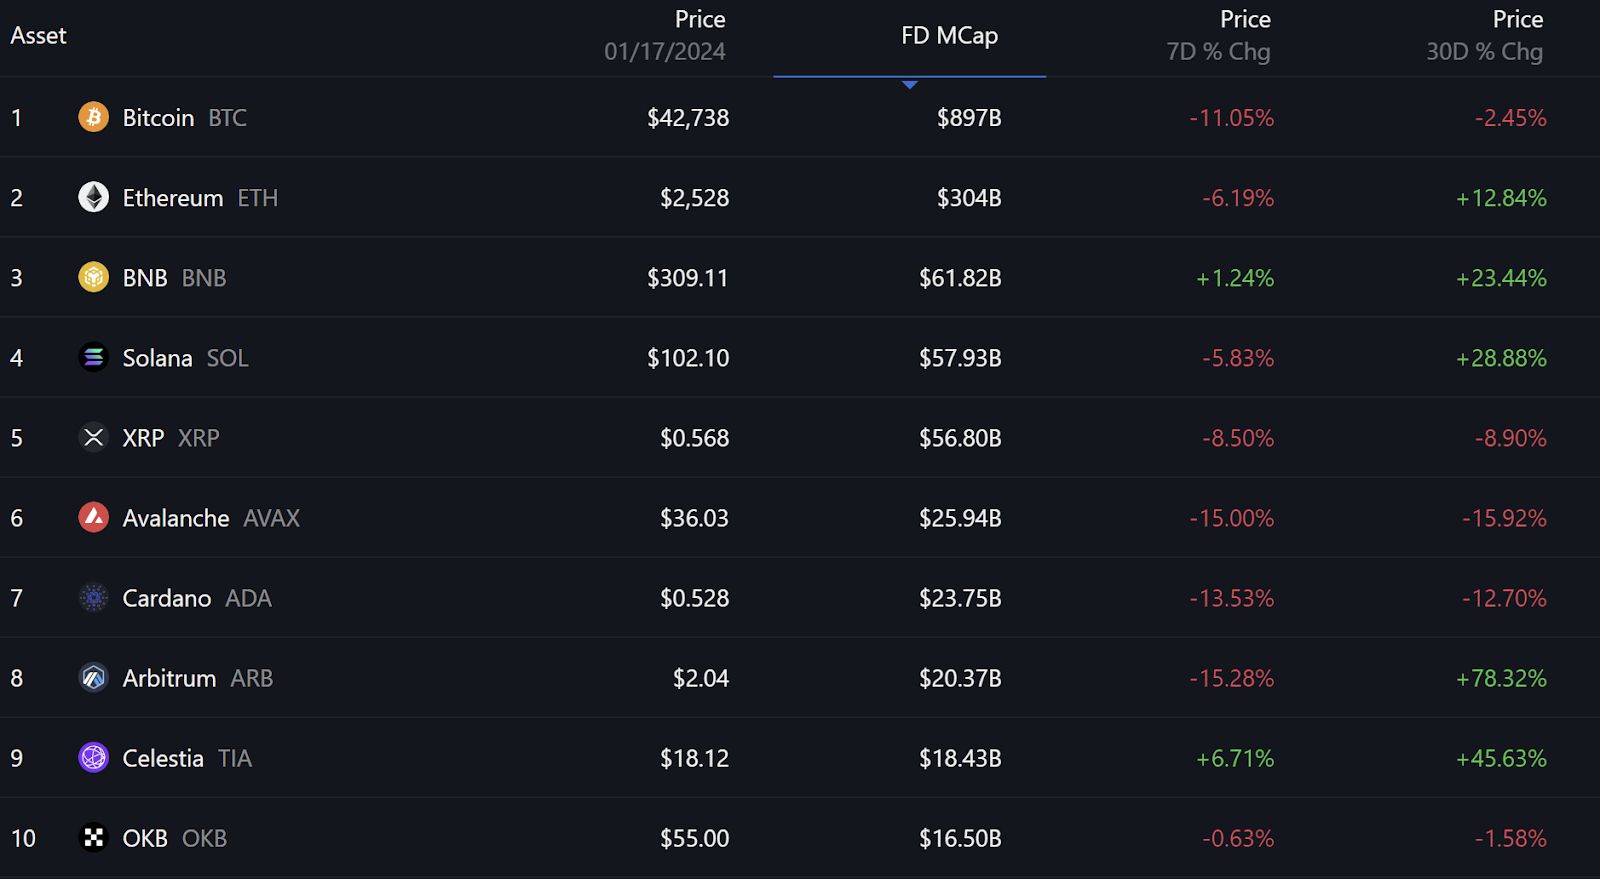The image size is (1600, 879).
Task: Open the Bitcoin asset name link
Action: click(158, 118)
